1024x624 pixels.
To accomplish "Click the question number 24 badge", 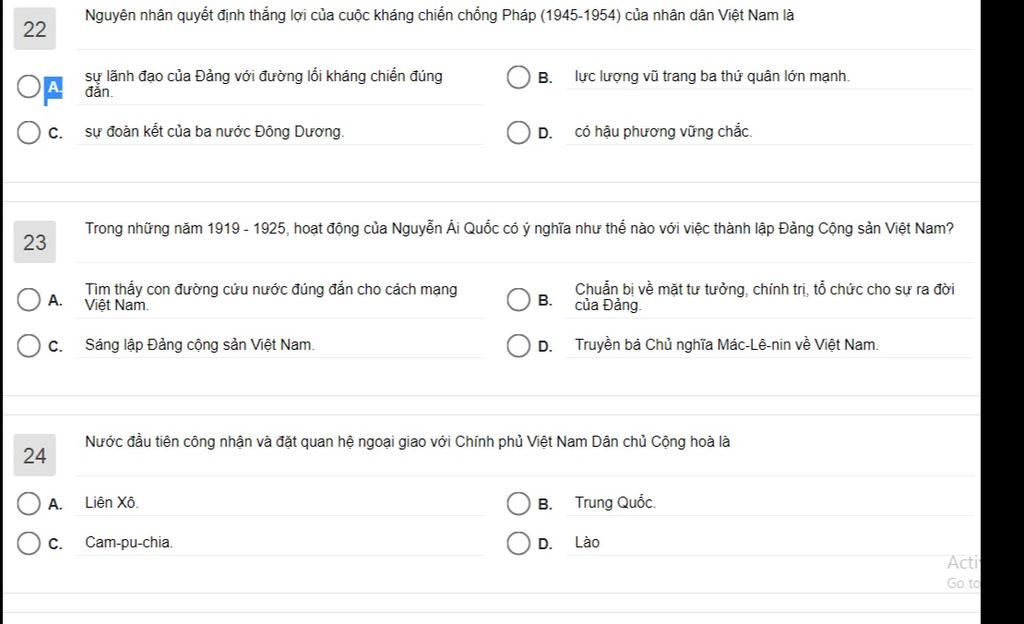I will 35,455.
